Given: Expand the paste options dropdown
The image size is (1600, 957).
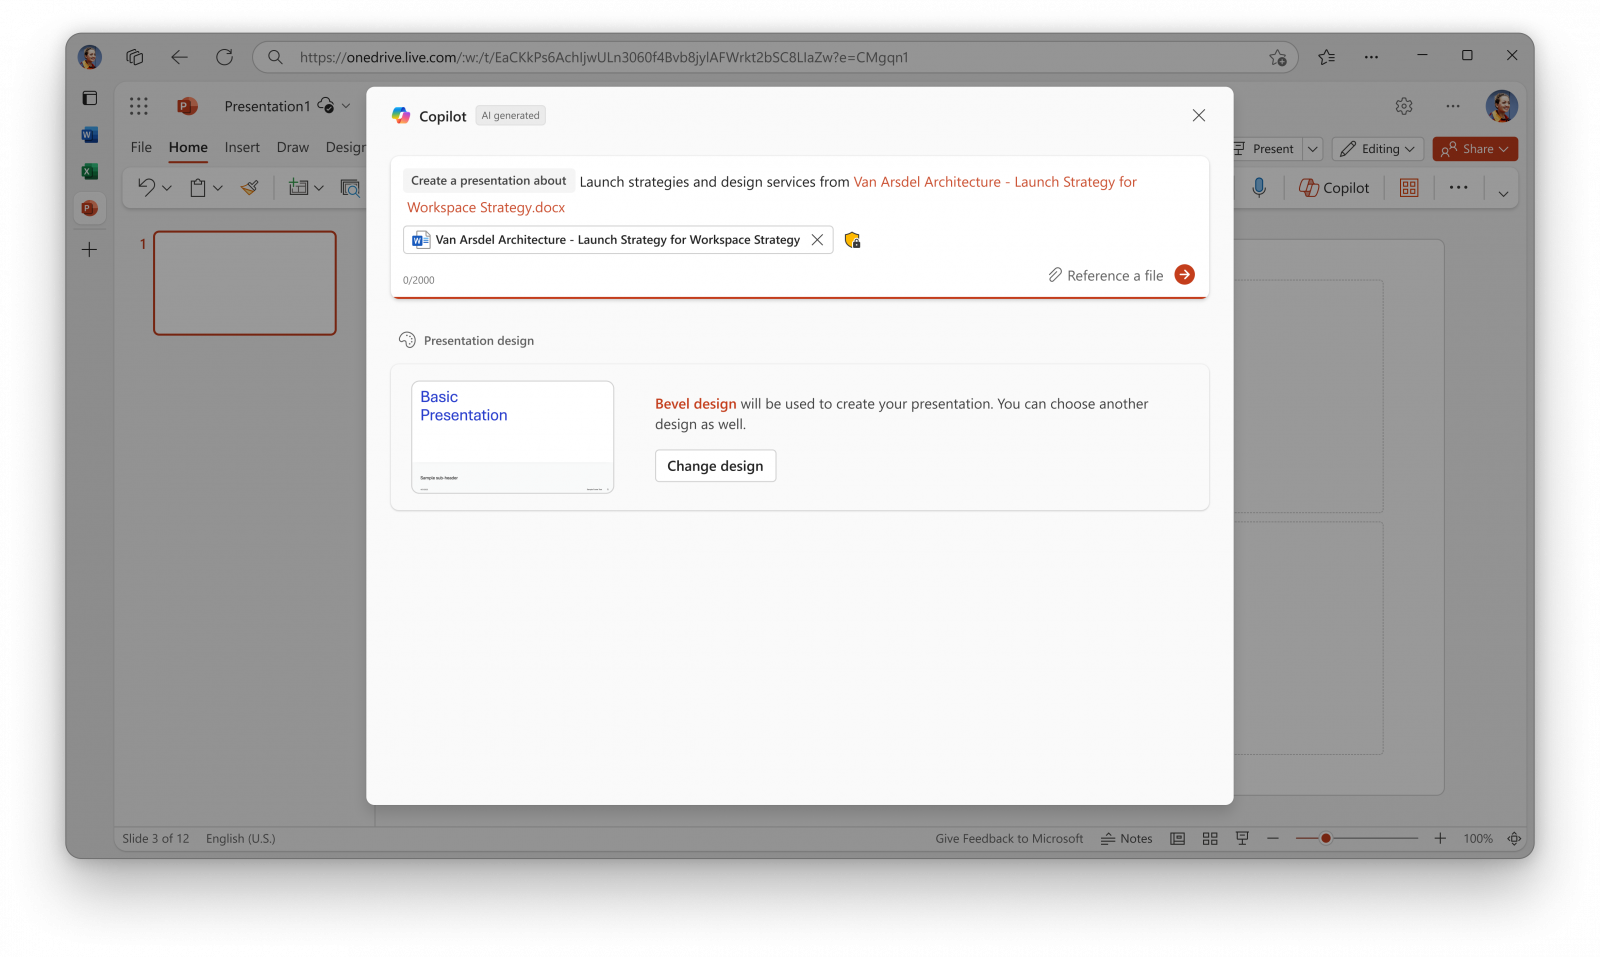Looking at the screenshot, I should pos(218,188).
